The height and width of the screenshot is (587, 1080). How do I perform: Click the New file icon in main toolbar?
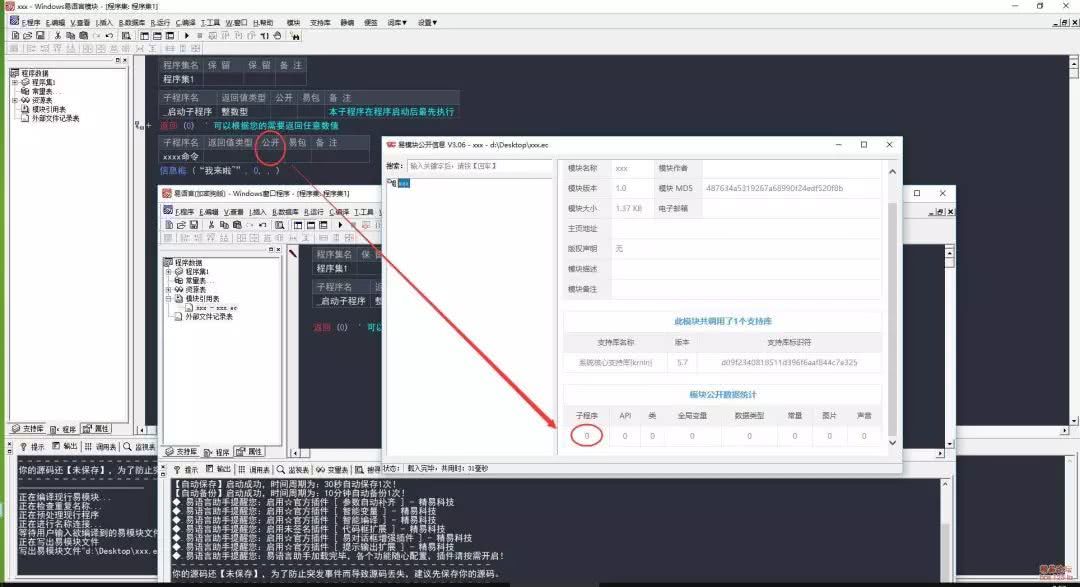coord(15,36)
